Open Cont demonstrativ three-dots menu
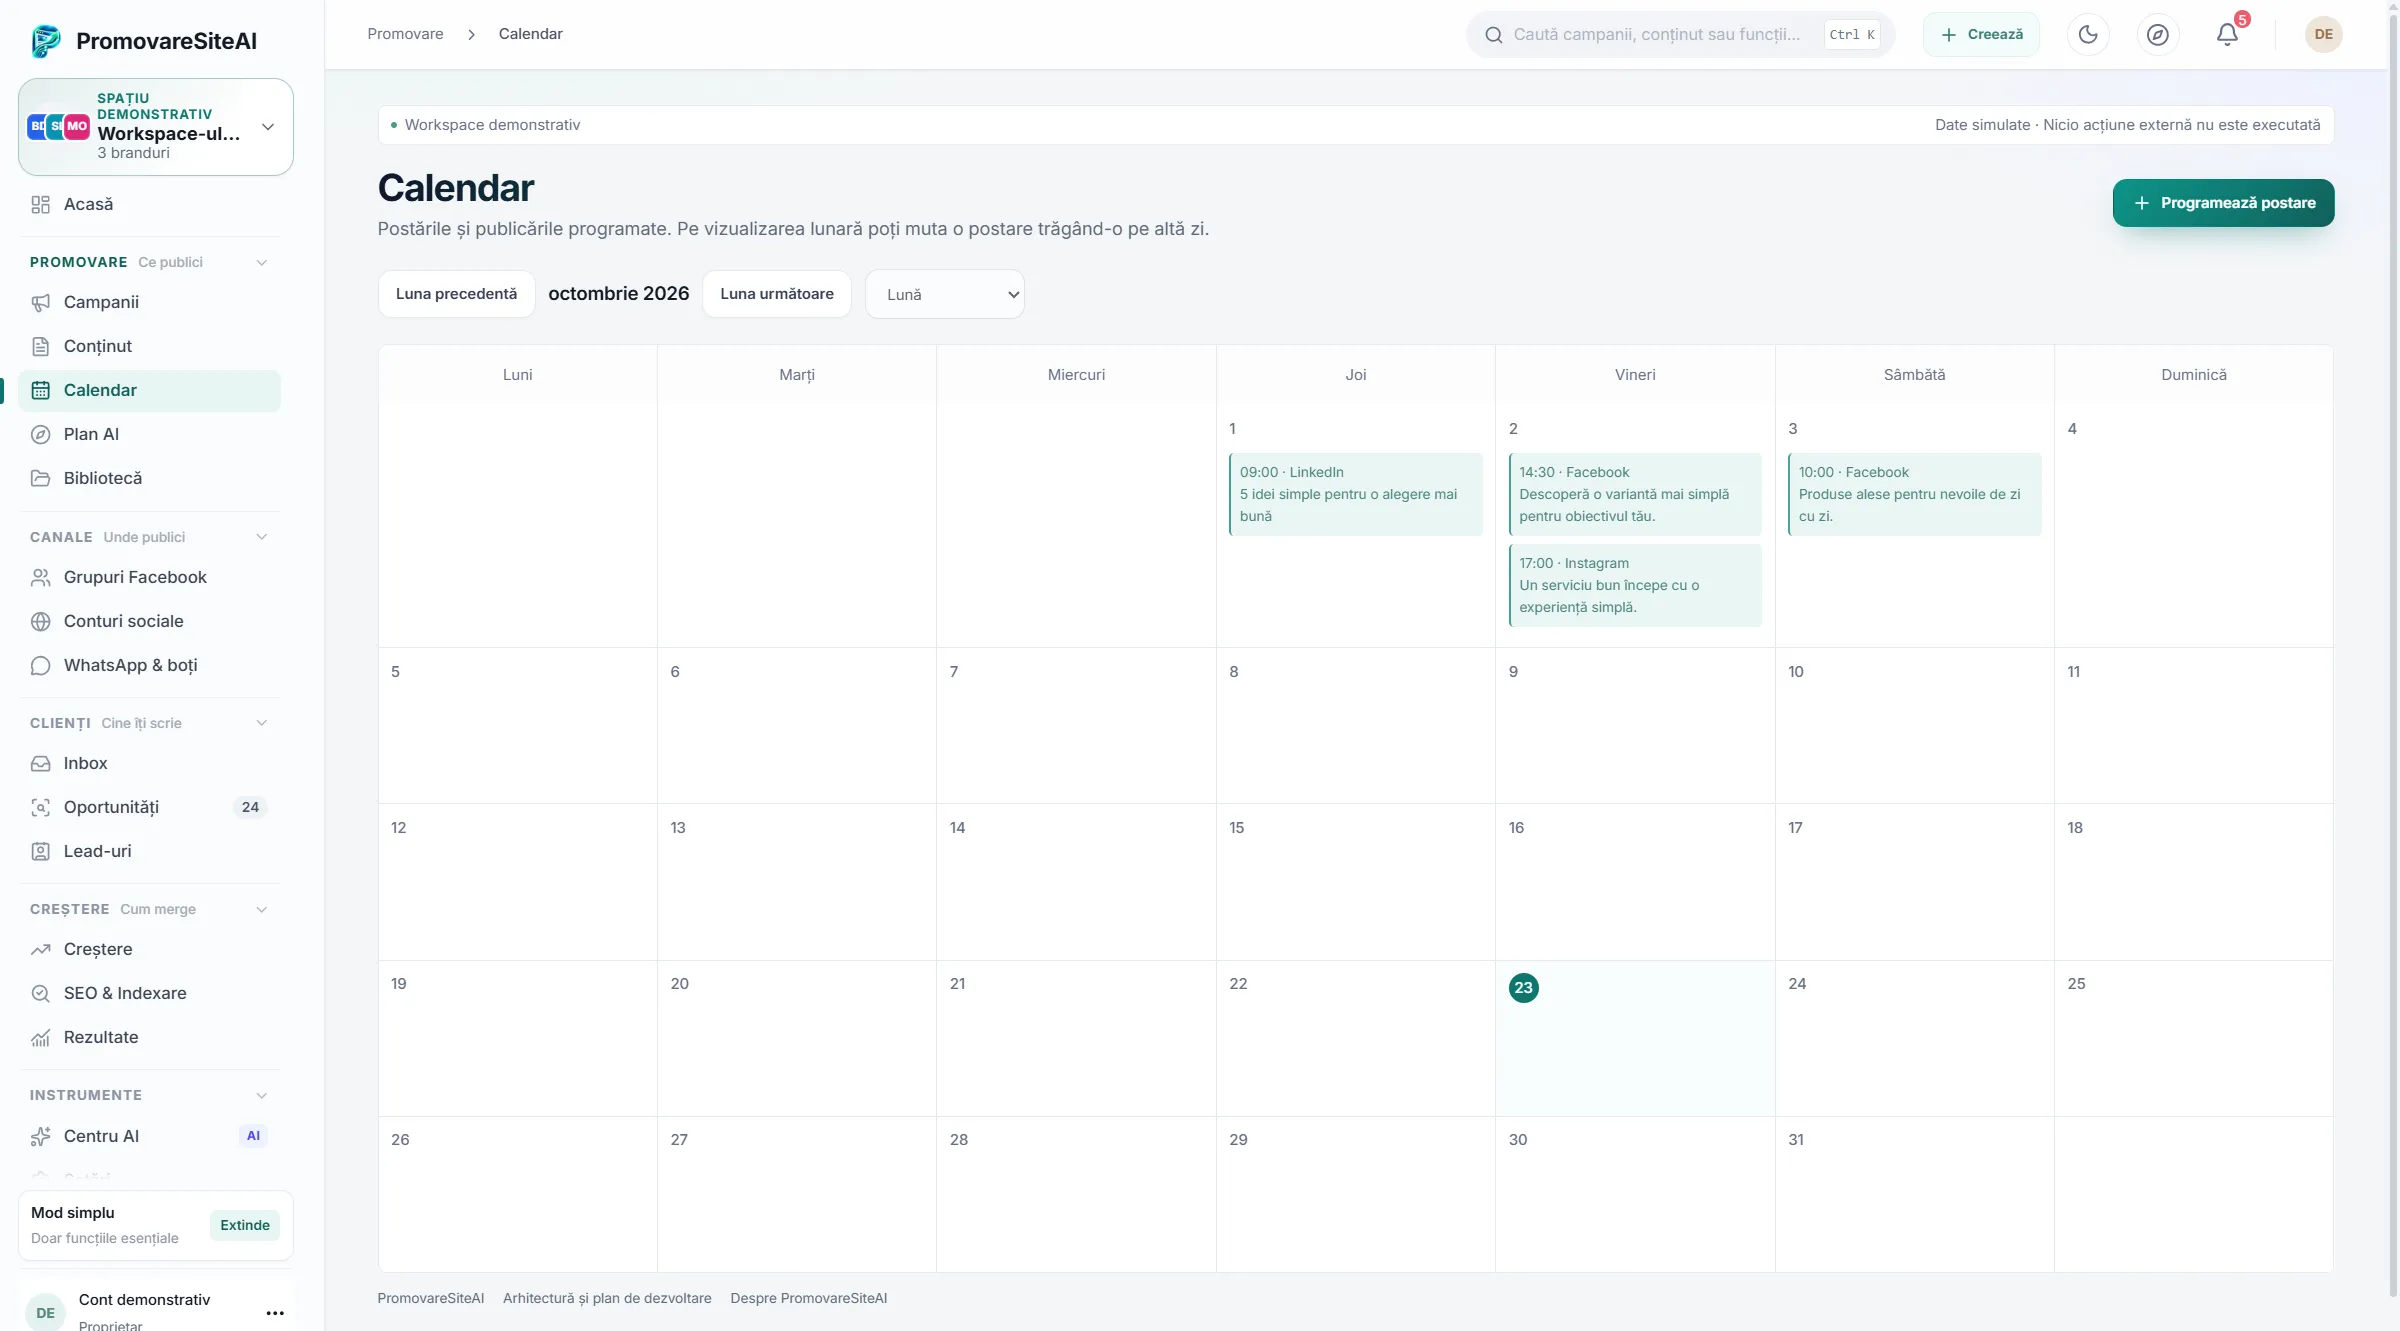 [275, 1313]
